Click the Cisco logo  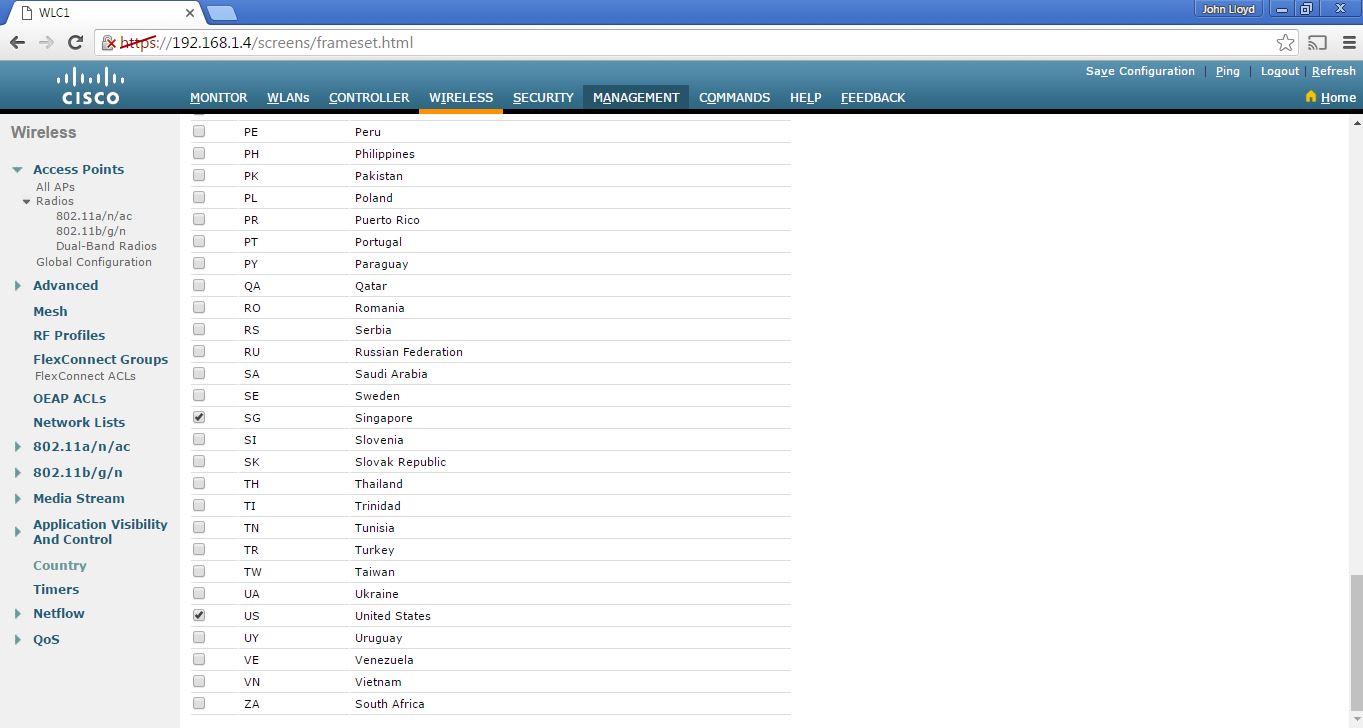point(90,86)
